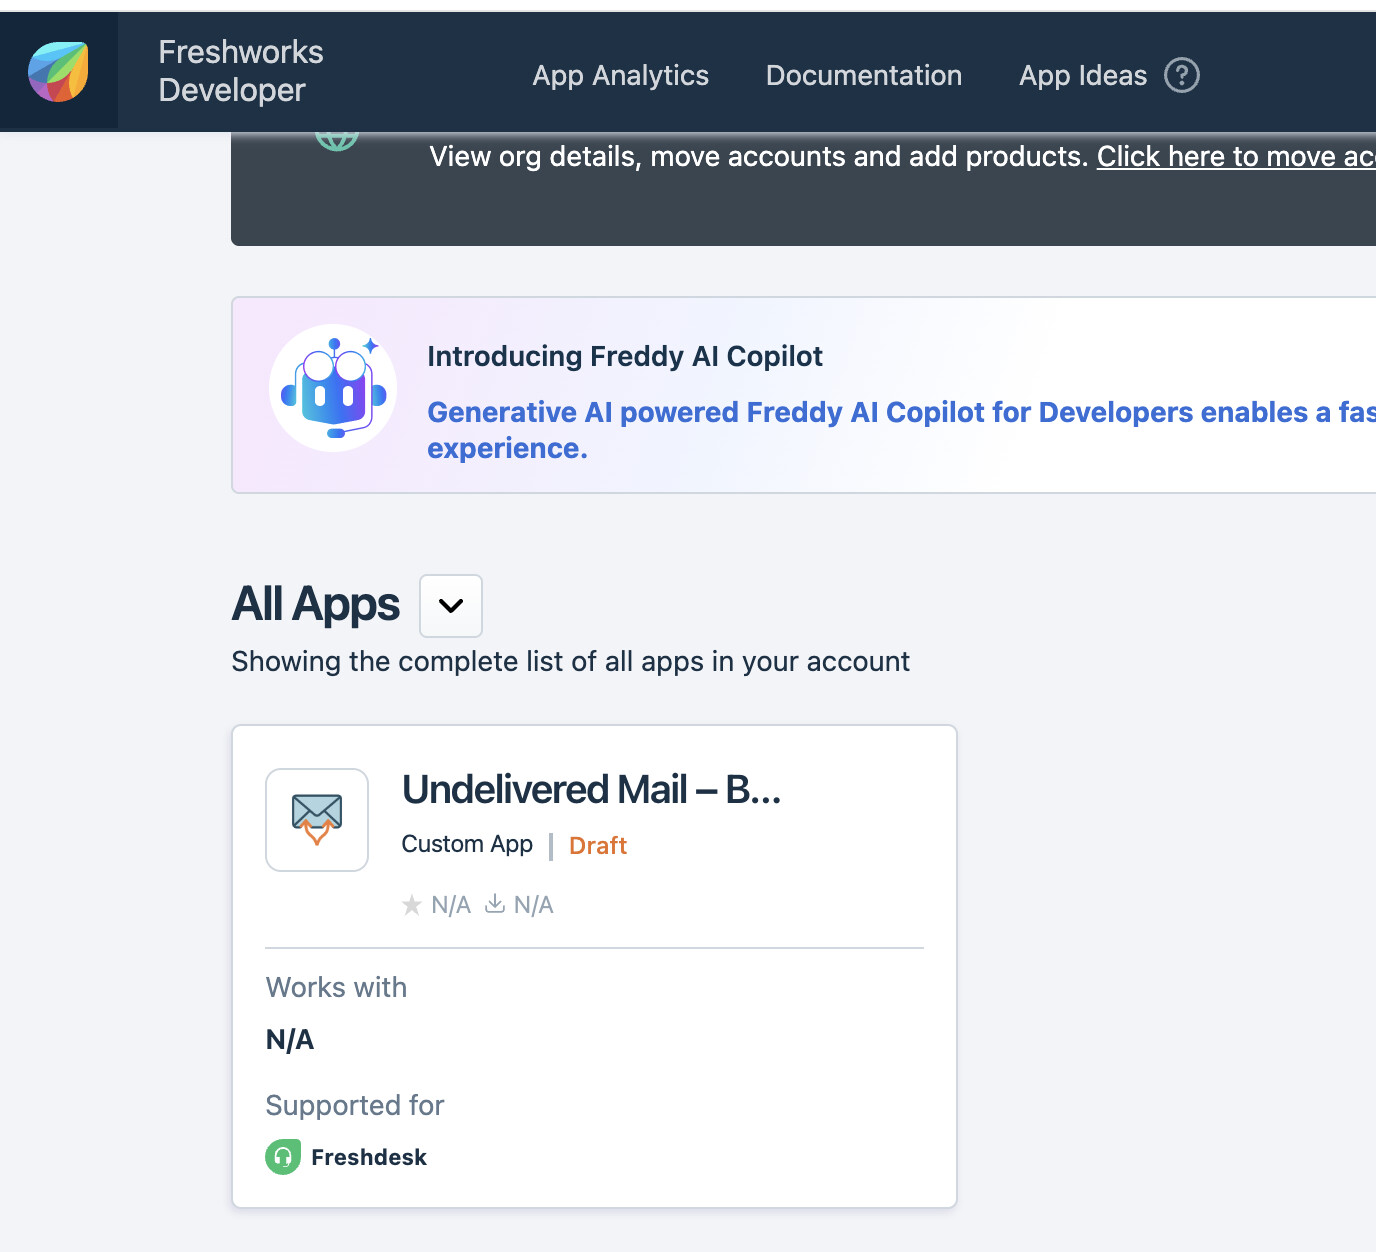Click the Custom App type label

pos(467,844)
